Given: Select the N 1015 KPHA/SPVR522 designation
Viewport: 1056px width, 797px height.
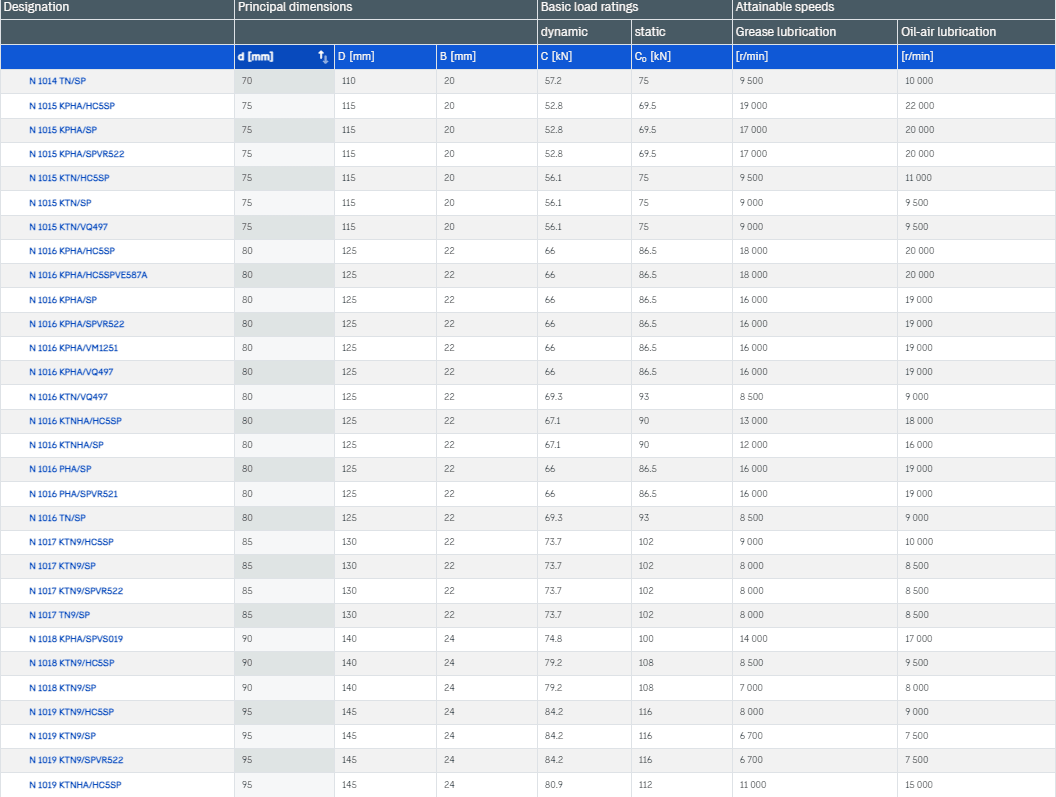Looking at the screenshot, I should point(76,154).
